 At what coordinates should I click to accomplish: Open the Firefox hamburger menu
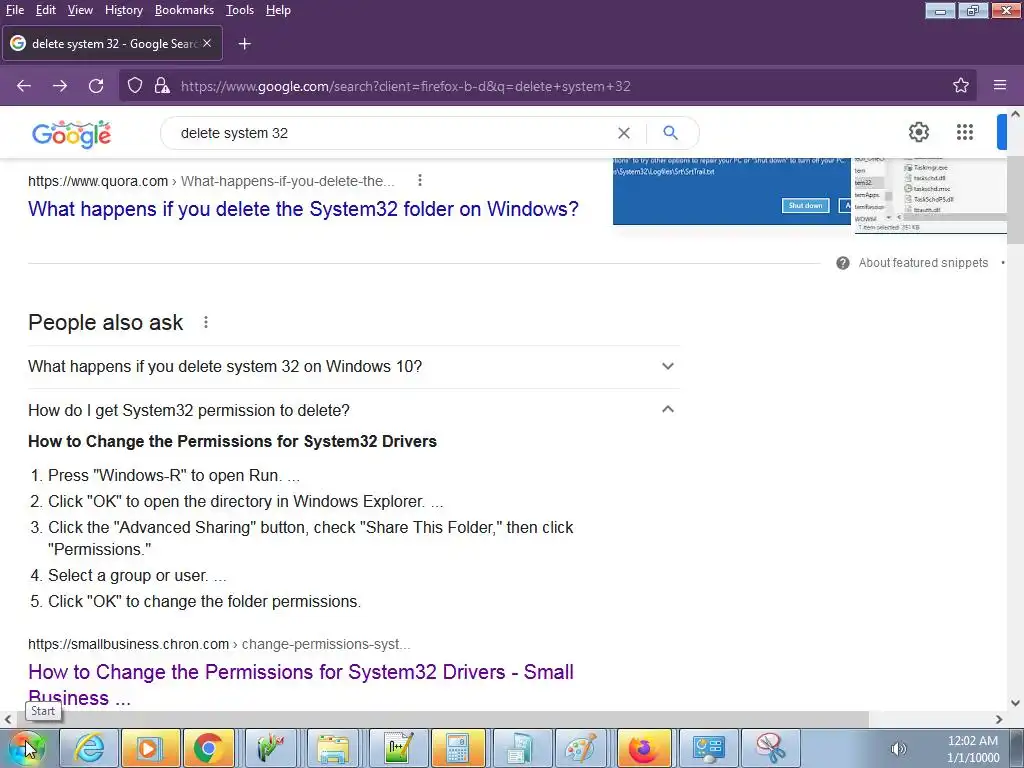tap(999, 86)
